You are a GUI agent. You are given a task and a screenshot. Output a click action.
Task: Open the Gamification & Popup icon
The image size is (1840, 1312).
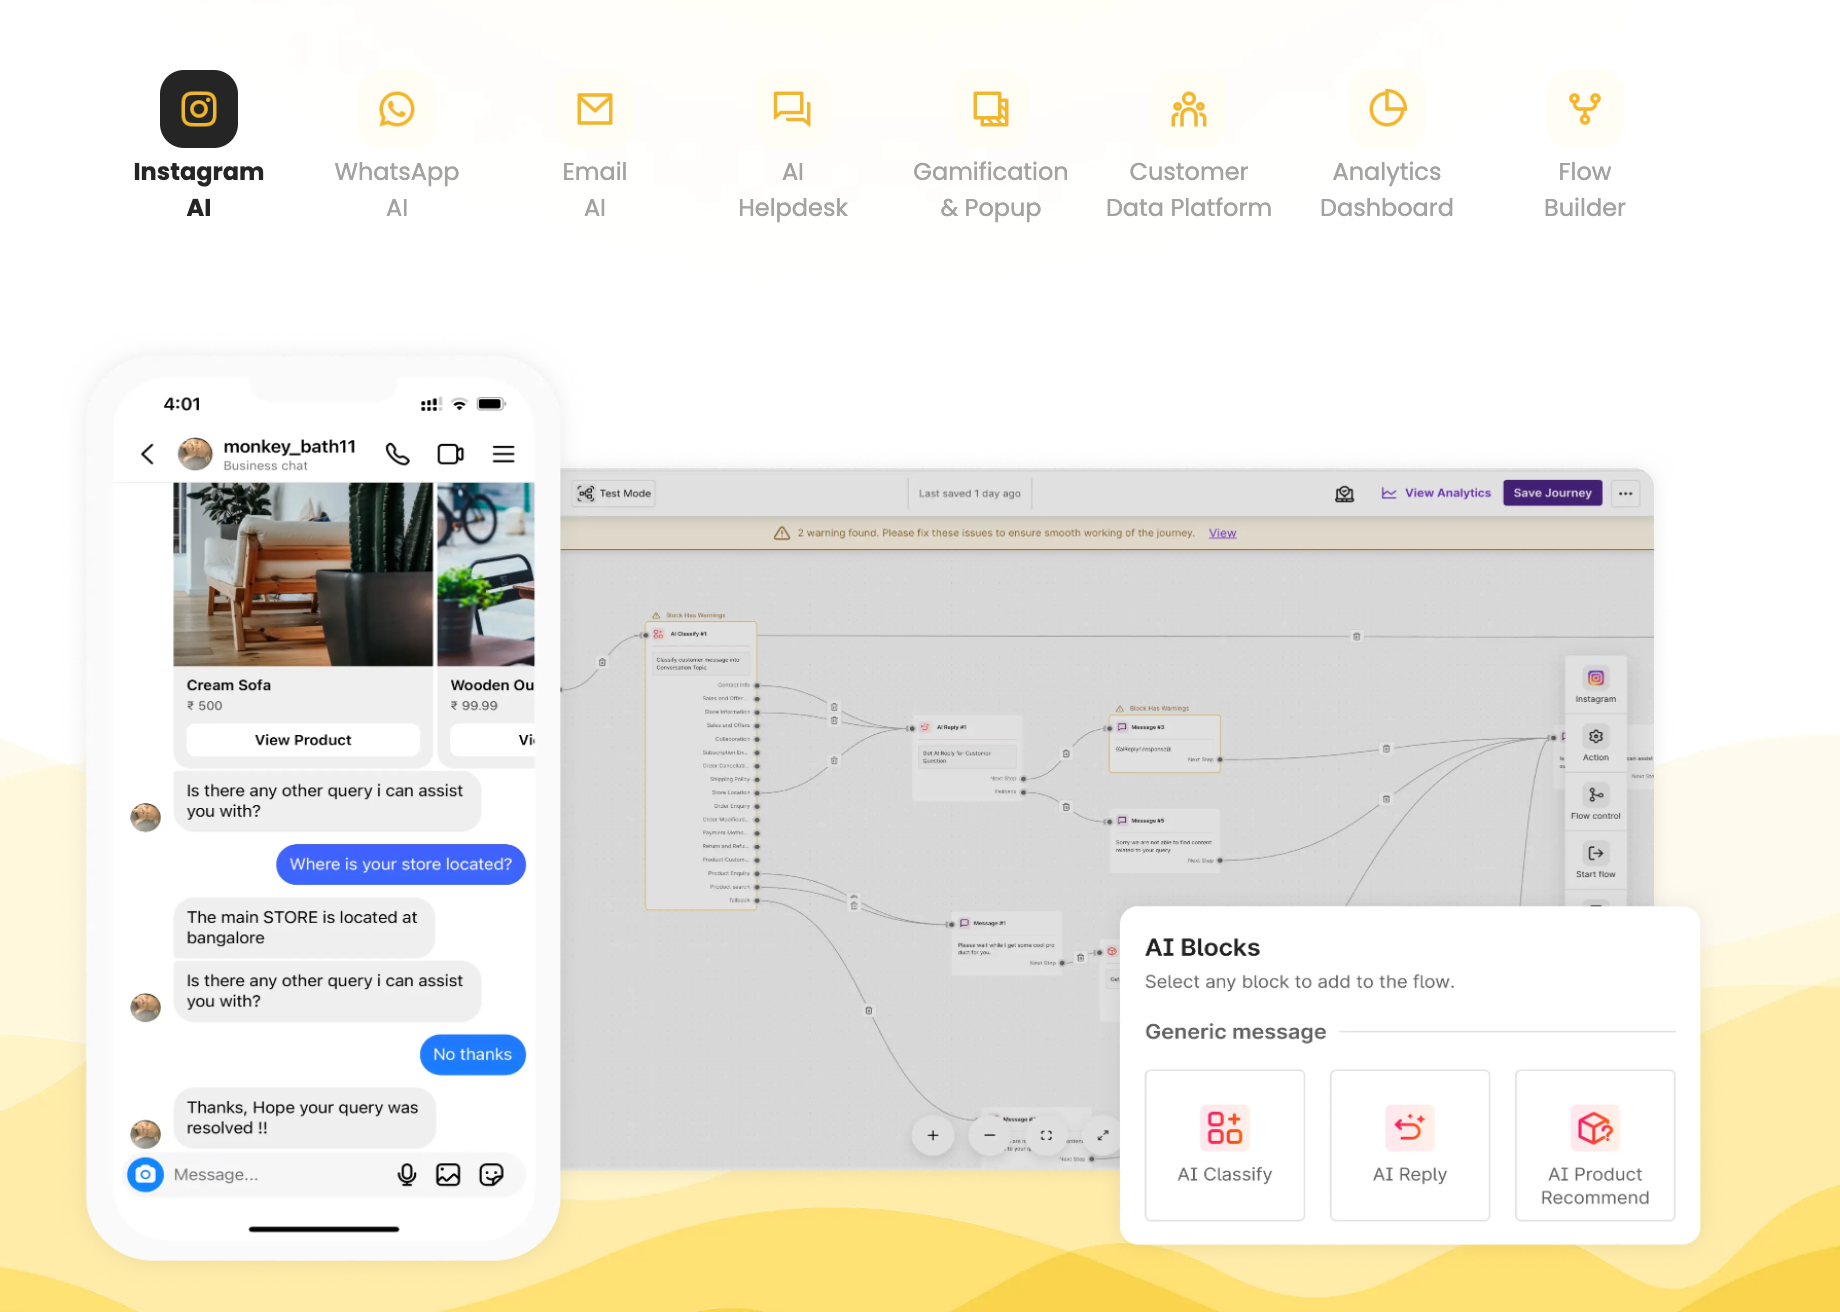pyautogui.click(x=989, y=108)
